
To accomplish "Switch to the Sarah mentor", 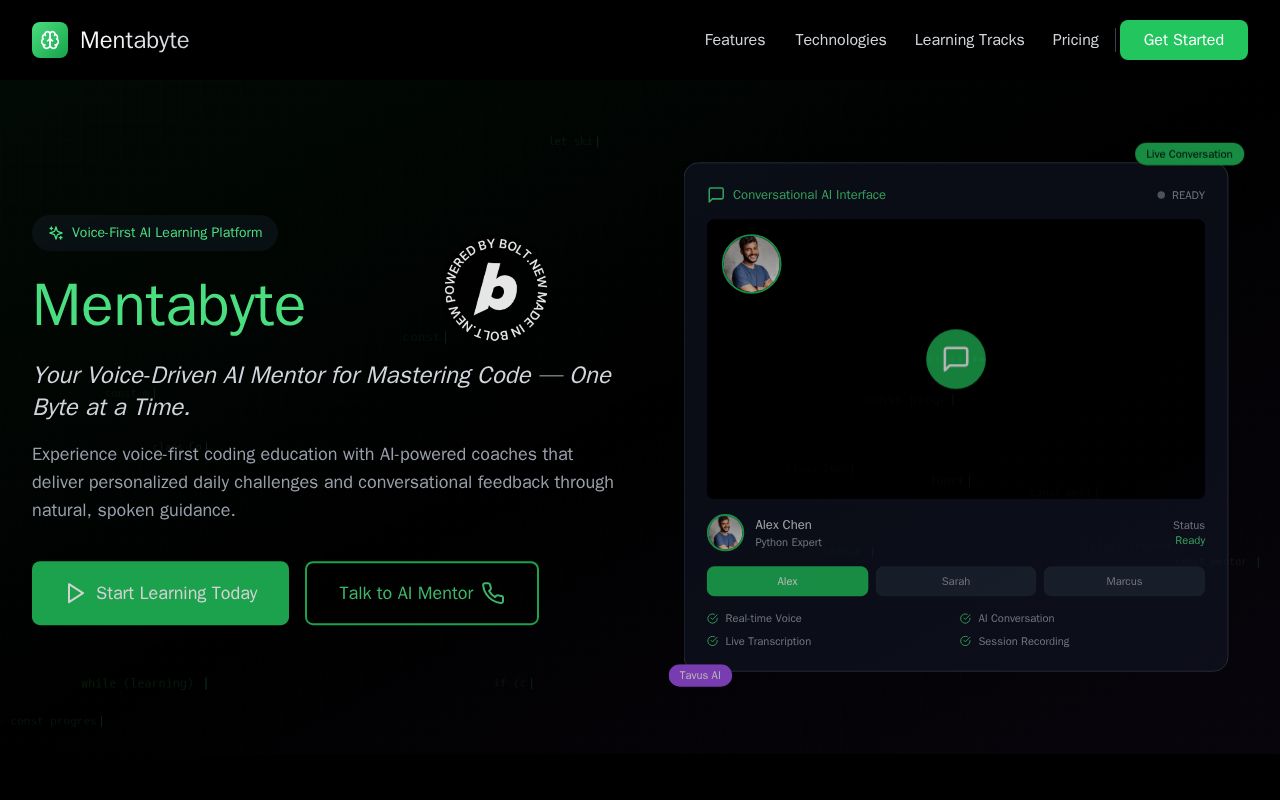I will point(956,581).
